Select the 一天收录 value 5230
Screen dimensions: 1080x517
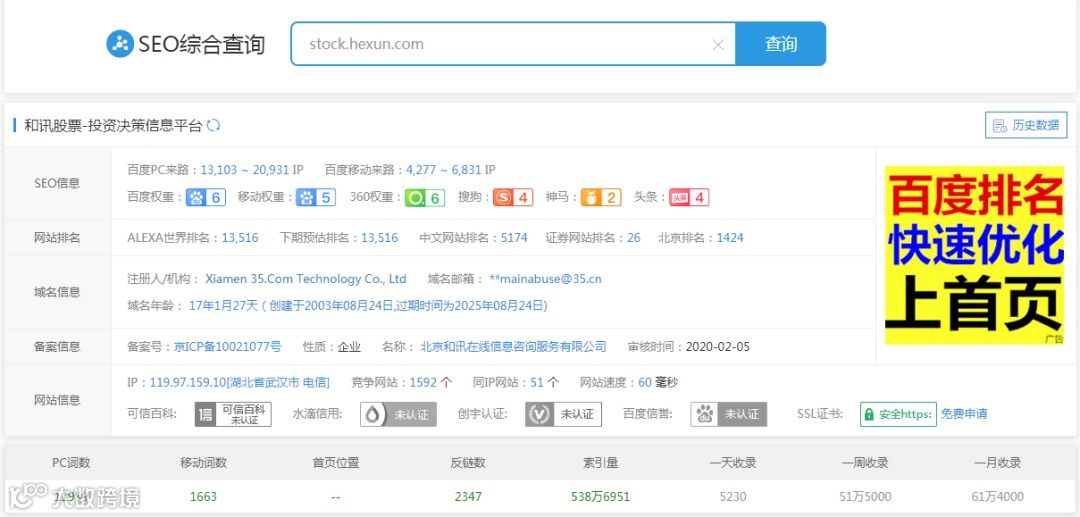733,496
